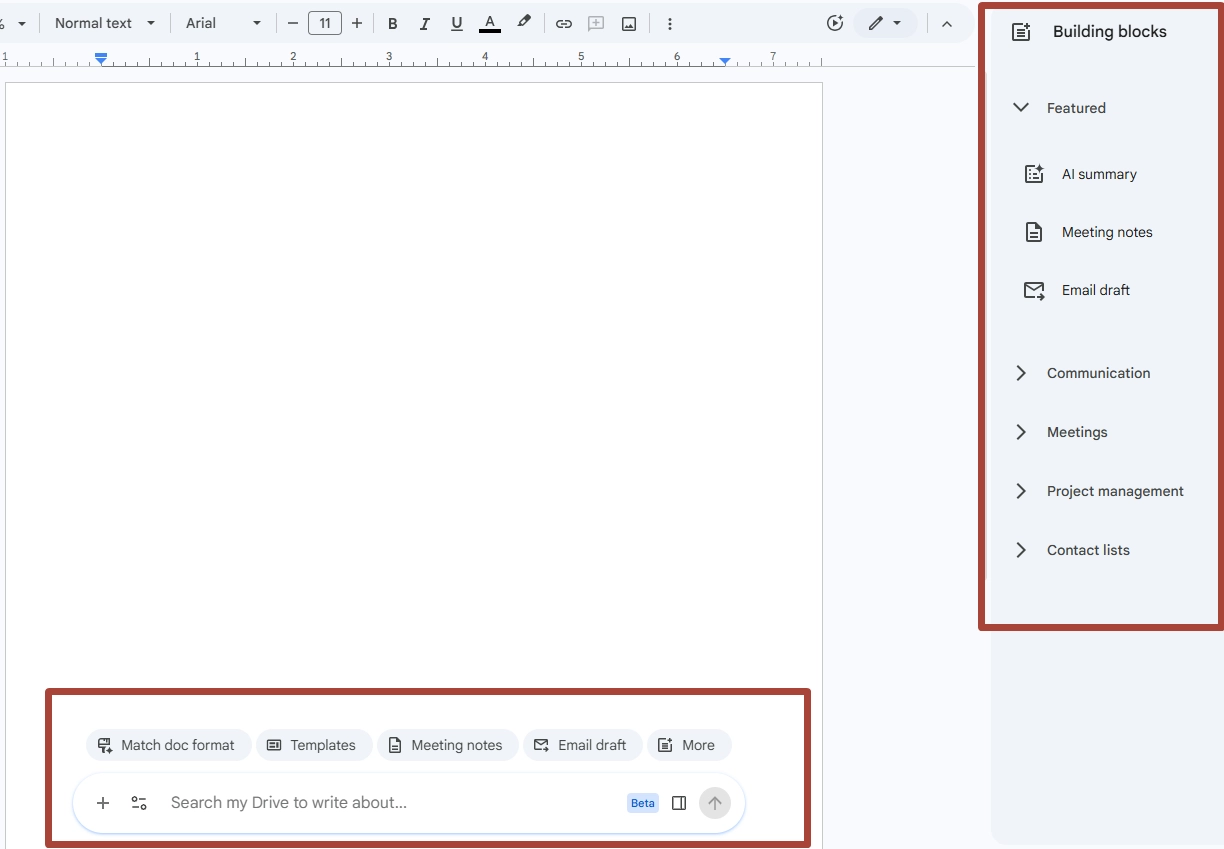Screen dimensions: 1224x849
Task: Toggle side panel icon next to Beta
Action: point(679,803)
